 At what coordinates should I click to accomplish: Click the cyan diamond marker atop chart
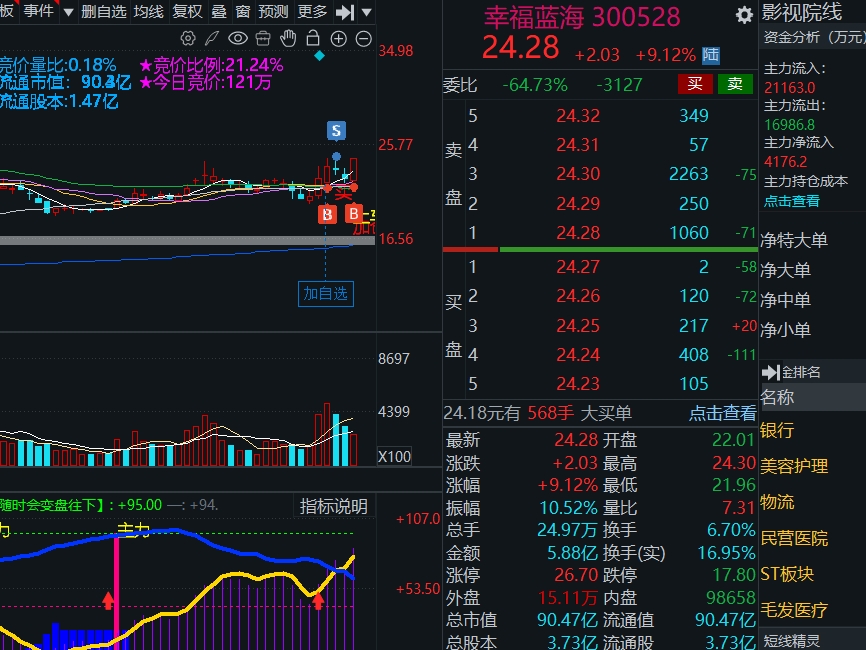(x=319, y=56)
